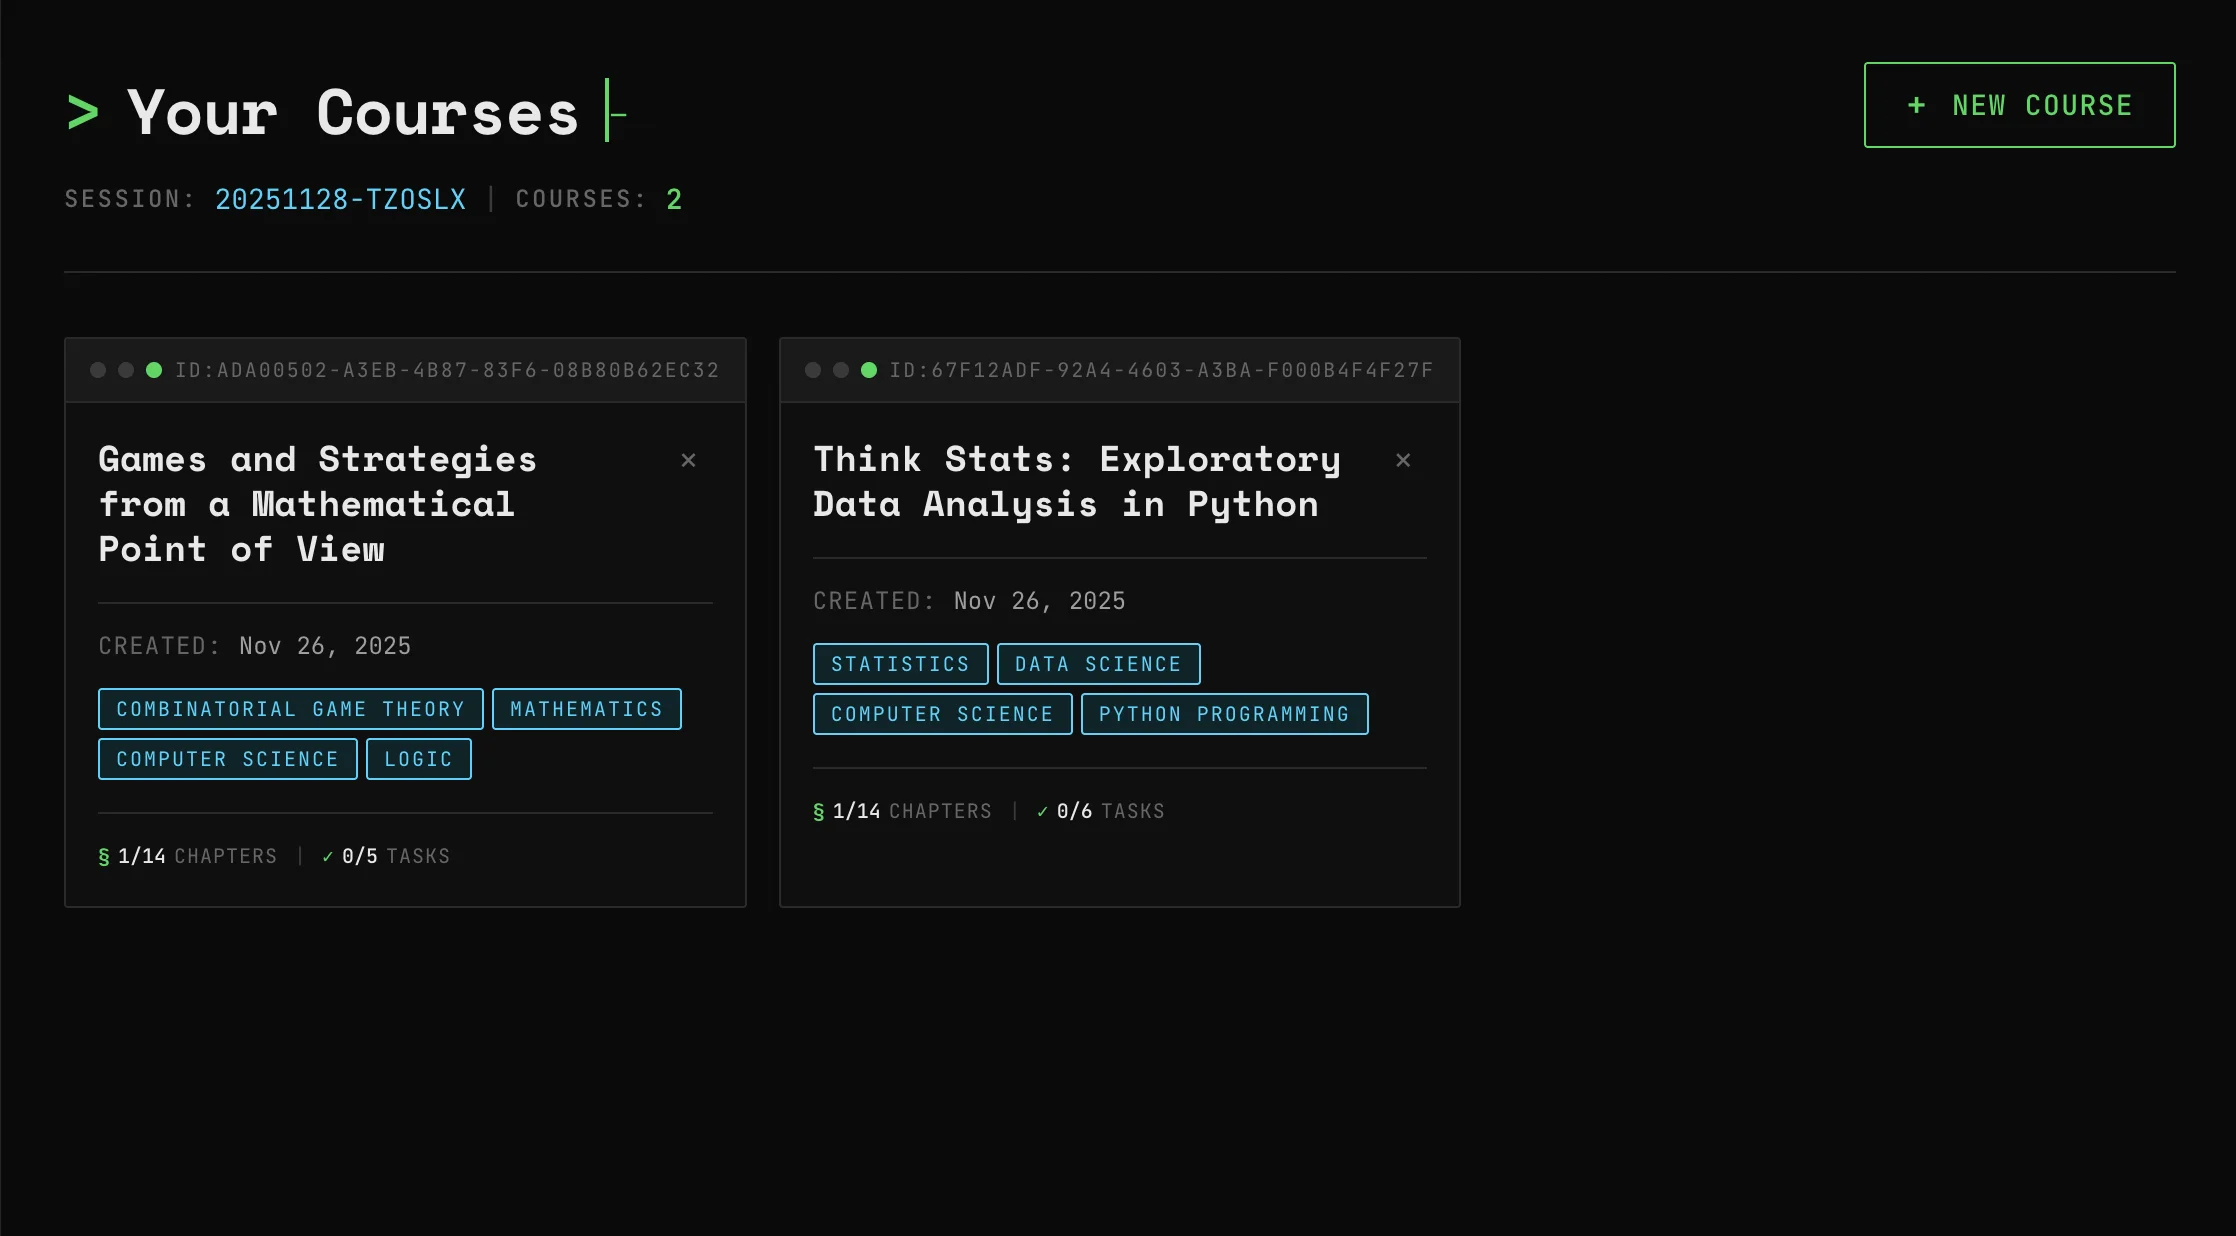
Task: Click the green status dot on Think Stats card
Action: click(x=869, y=369)
